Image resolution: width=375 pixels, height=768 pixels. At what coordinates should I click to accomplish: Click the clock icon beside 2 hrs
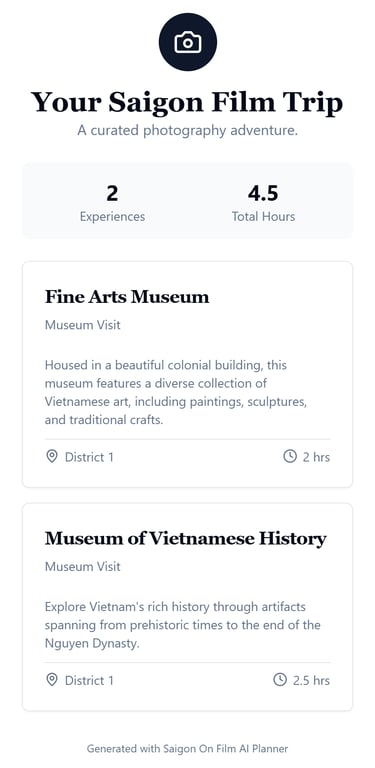click(290, 456)
